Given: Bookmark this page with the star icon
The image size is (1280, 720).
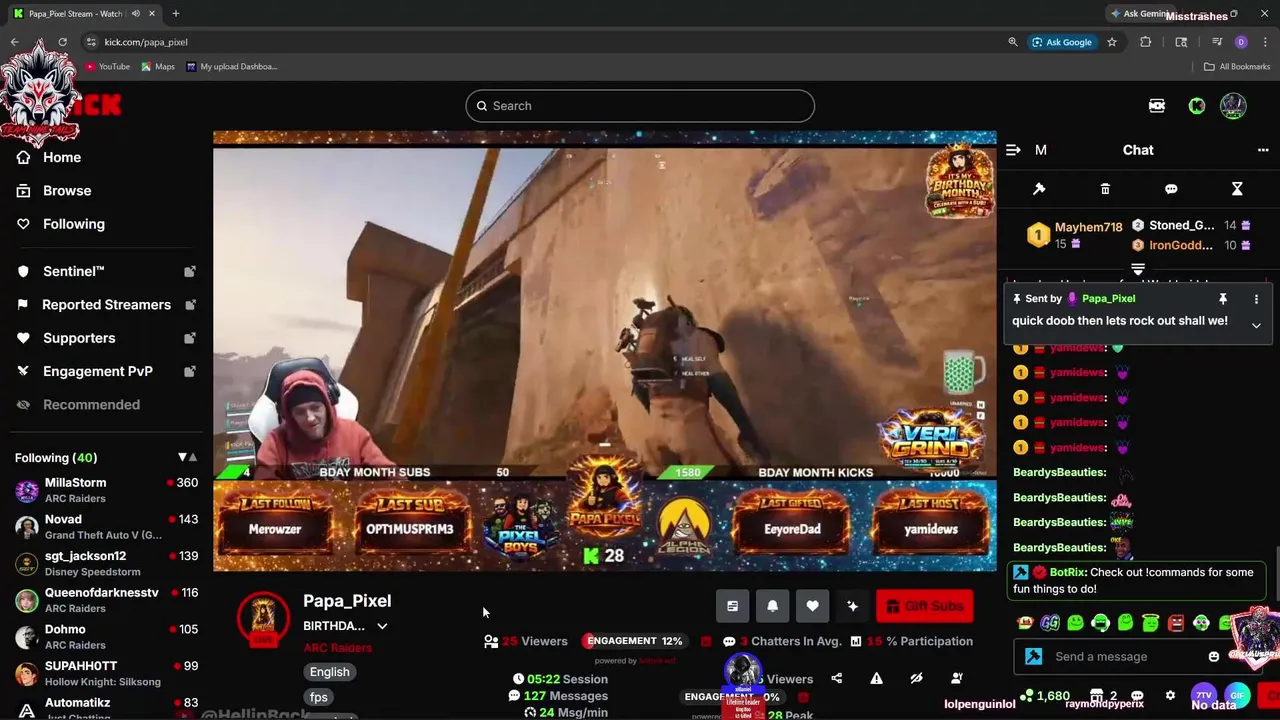Looking at the screenshot, I should [1111, 42].
